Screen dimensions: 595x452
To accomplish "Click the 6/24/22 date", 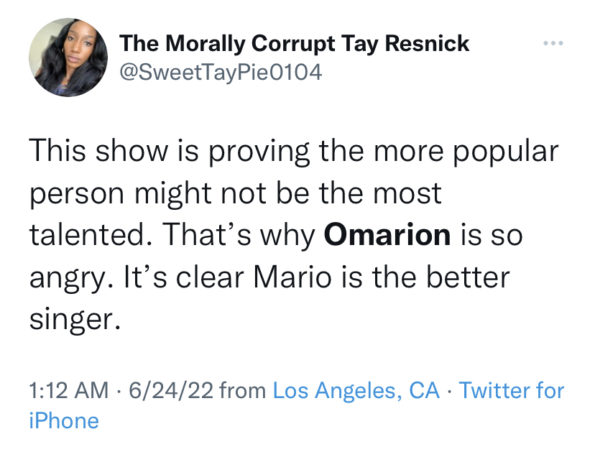I will 171,390.
